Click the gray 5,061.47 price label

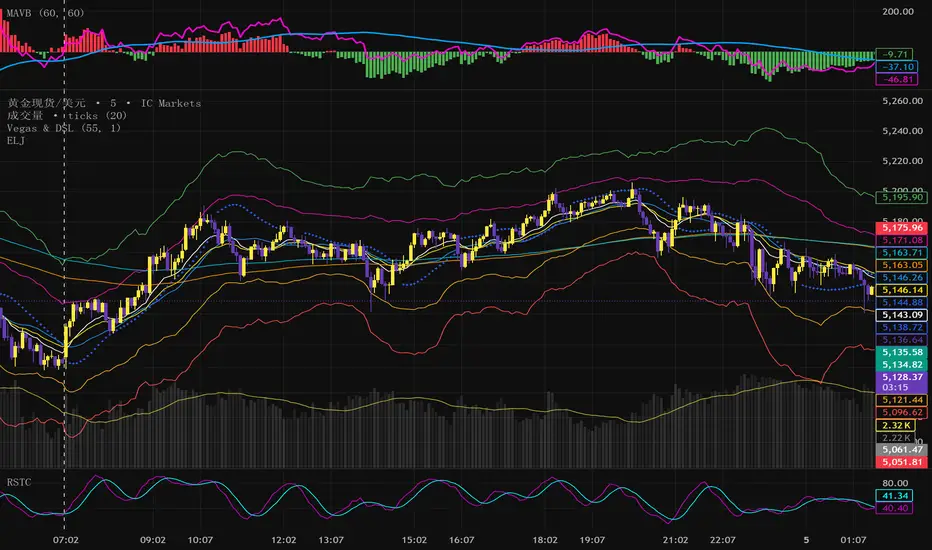coord(902,450)
